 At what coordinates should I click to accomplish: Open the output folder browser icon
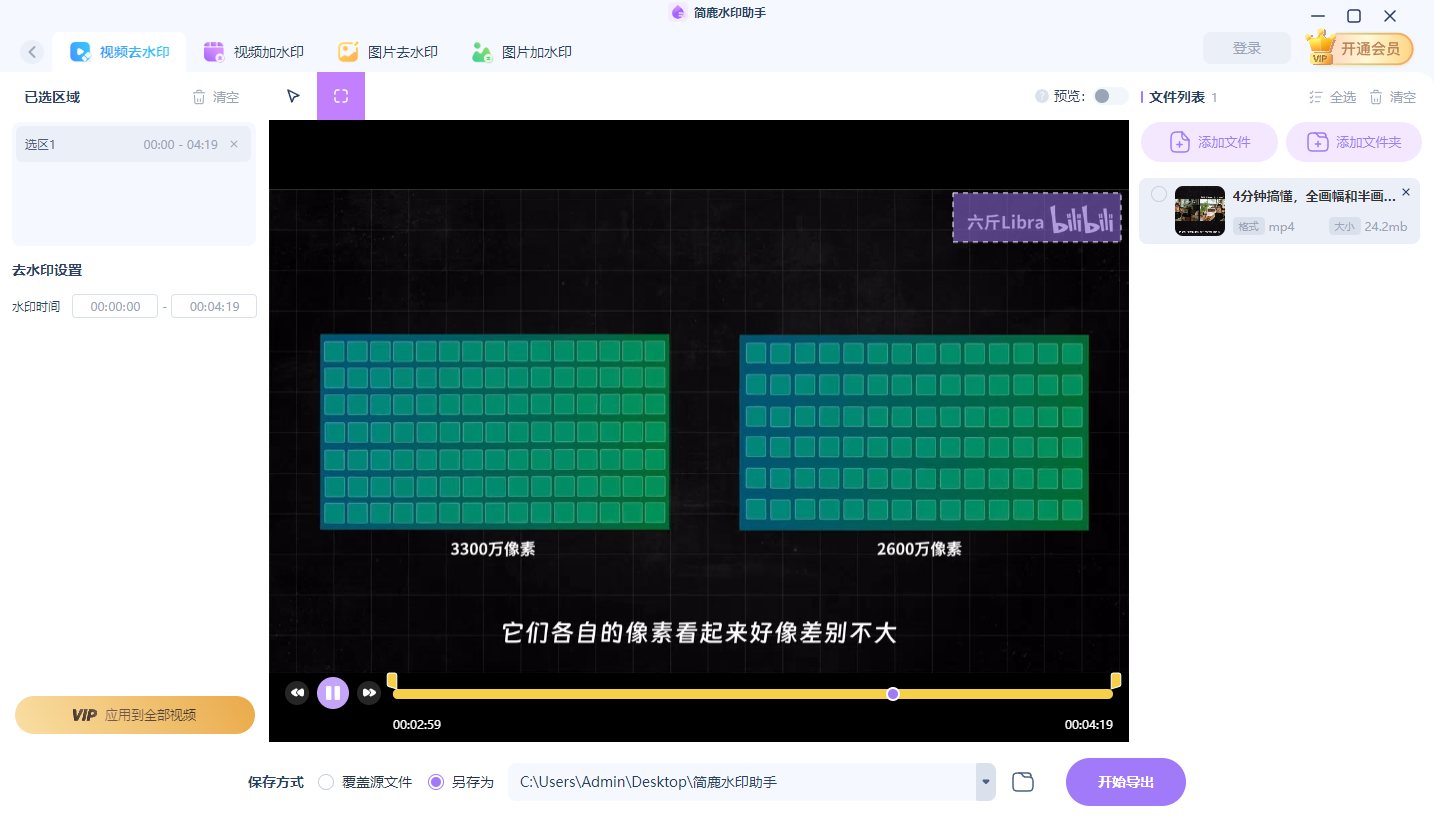(1023, 782)
